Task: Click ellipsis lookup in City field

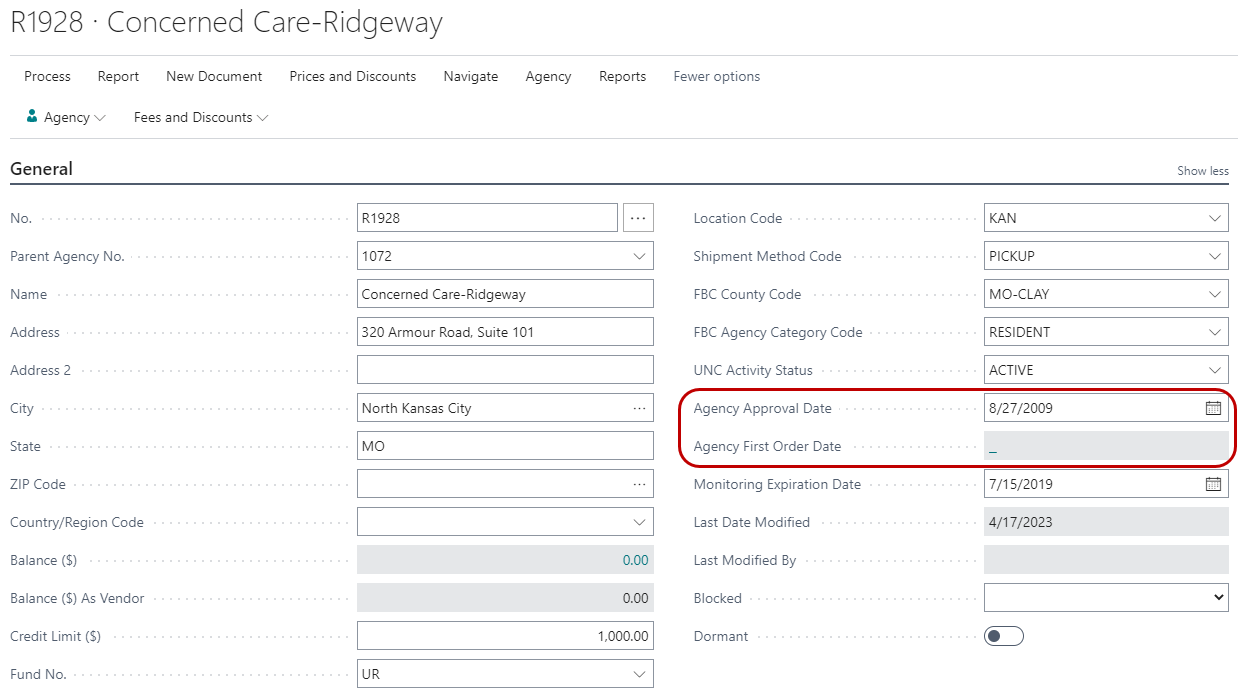Action: 639,408
